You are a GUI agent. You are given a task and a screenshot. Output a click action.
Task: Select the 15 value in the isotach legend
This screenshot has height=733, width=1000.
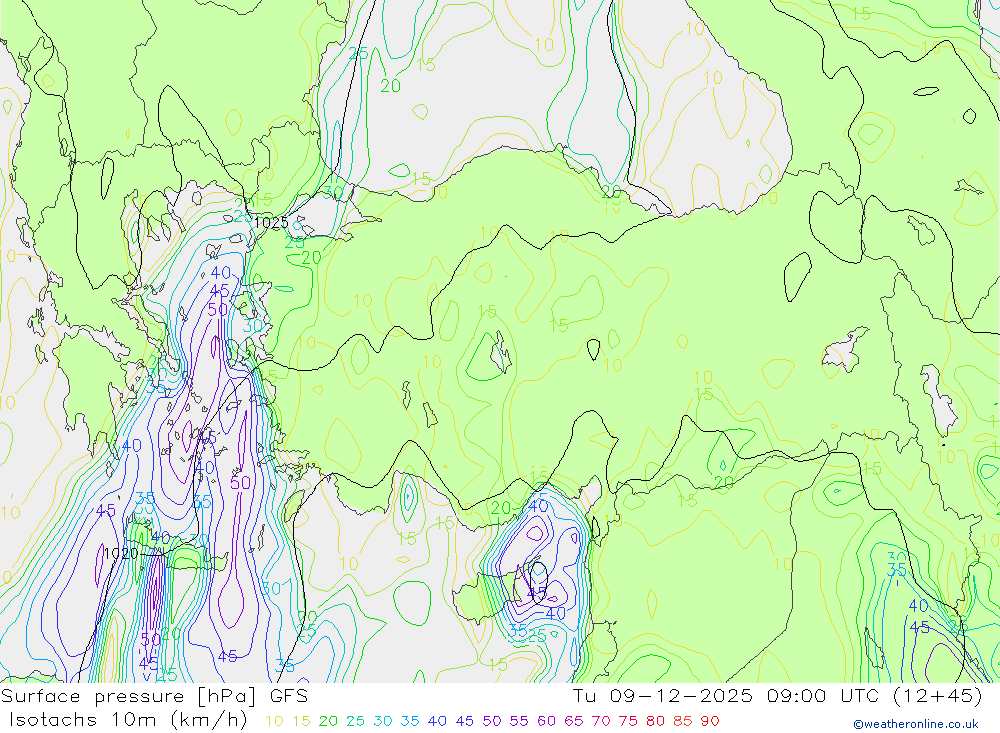pos(301,721)
